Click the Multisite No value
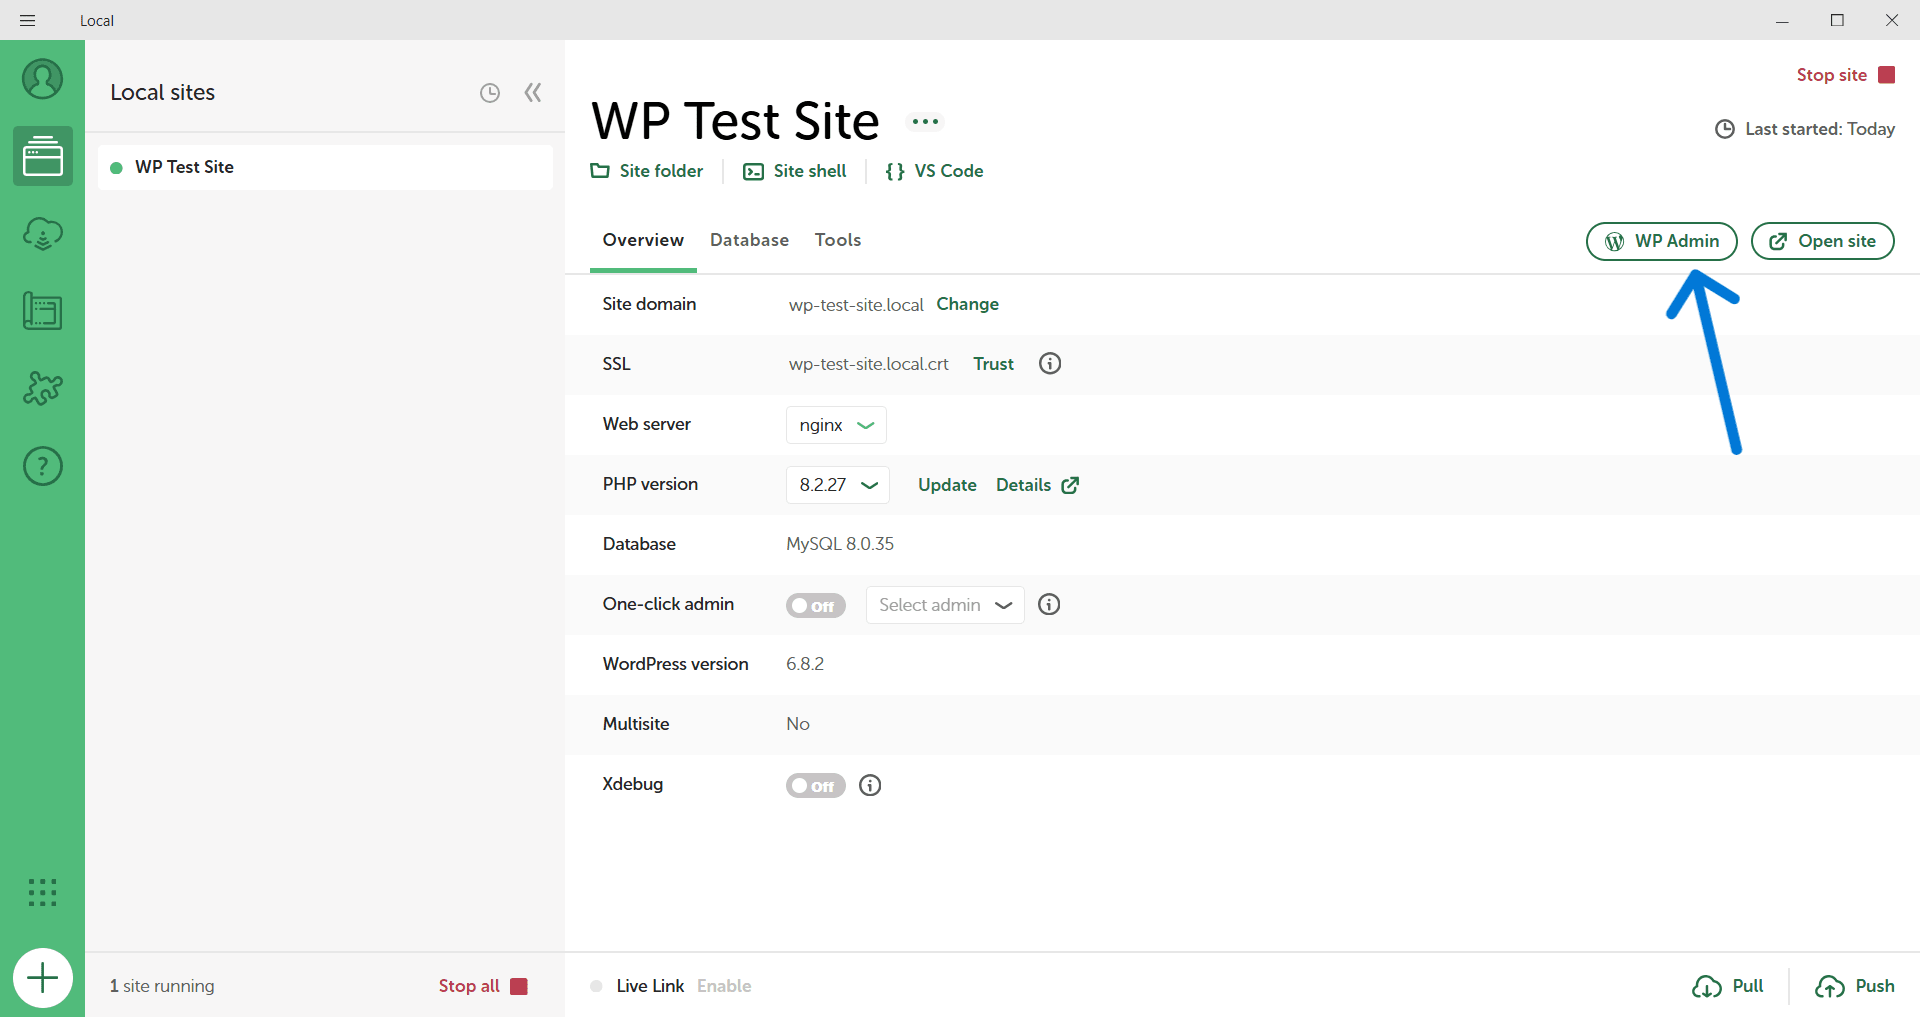This screenshot has width=1920, height=1017. pyautogui.click(x=798, y=724)
